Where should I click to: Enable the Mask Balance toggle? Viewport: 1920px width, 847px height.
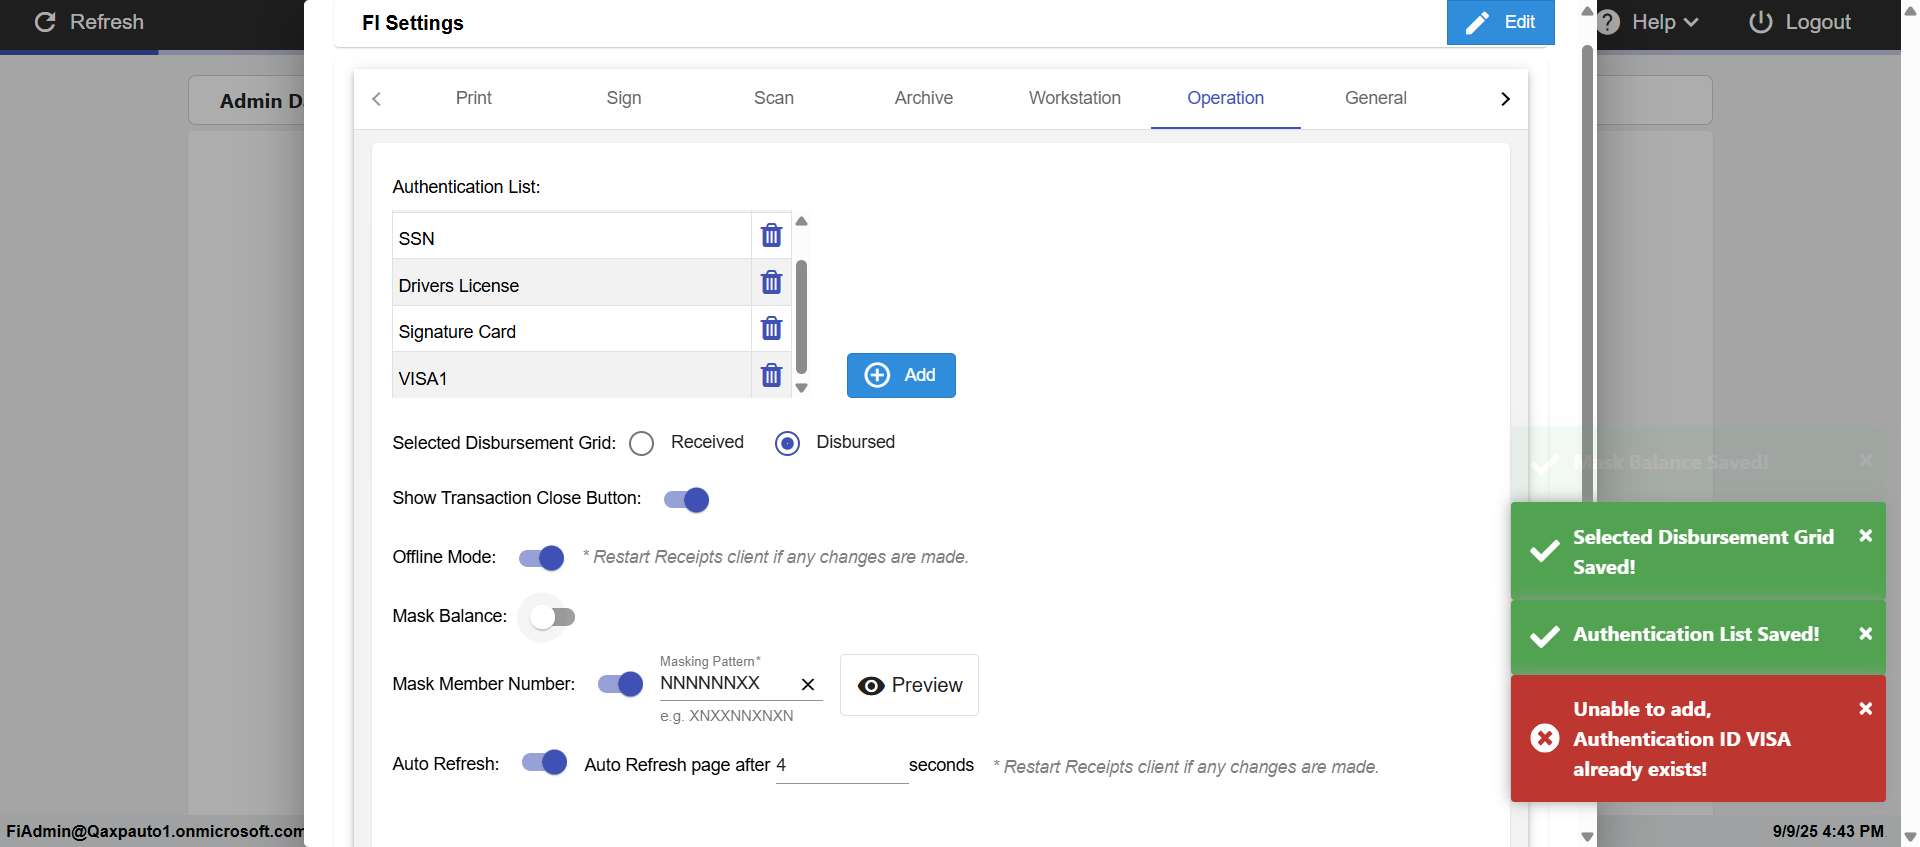tap(551, 617)
